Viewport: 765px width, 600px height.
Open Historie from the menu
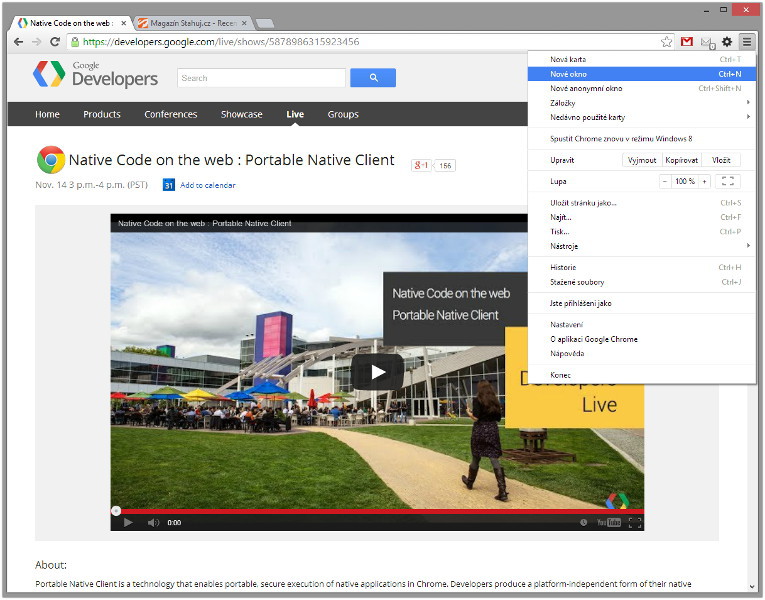(x=642, y=267)
